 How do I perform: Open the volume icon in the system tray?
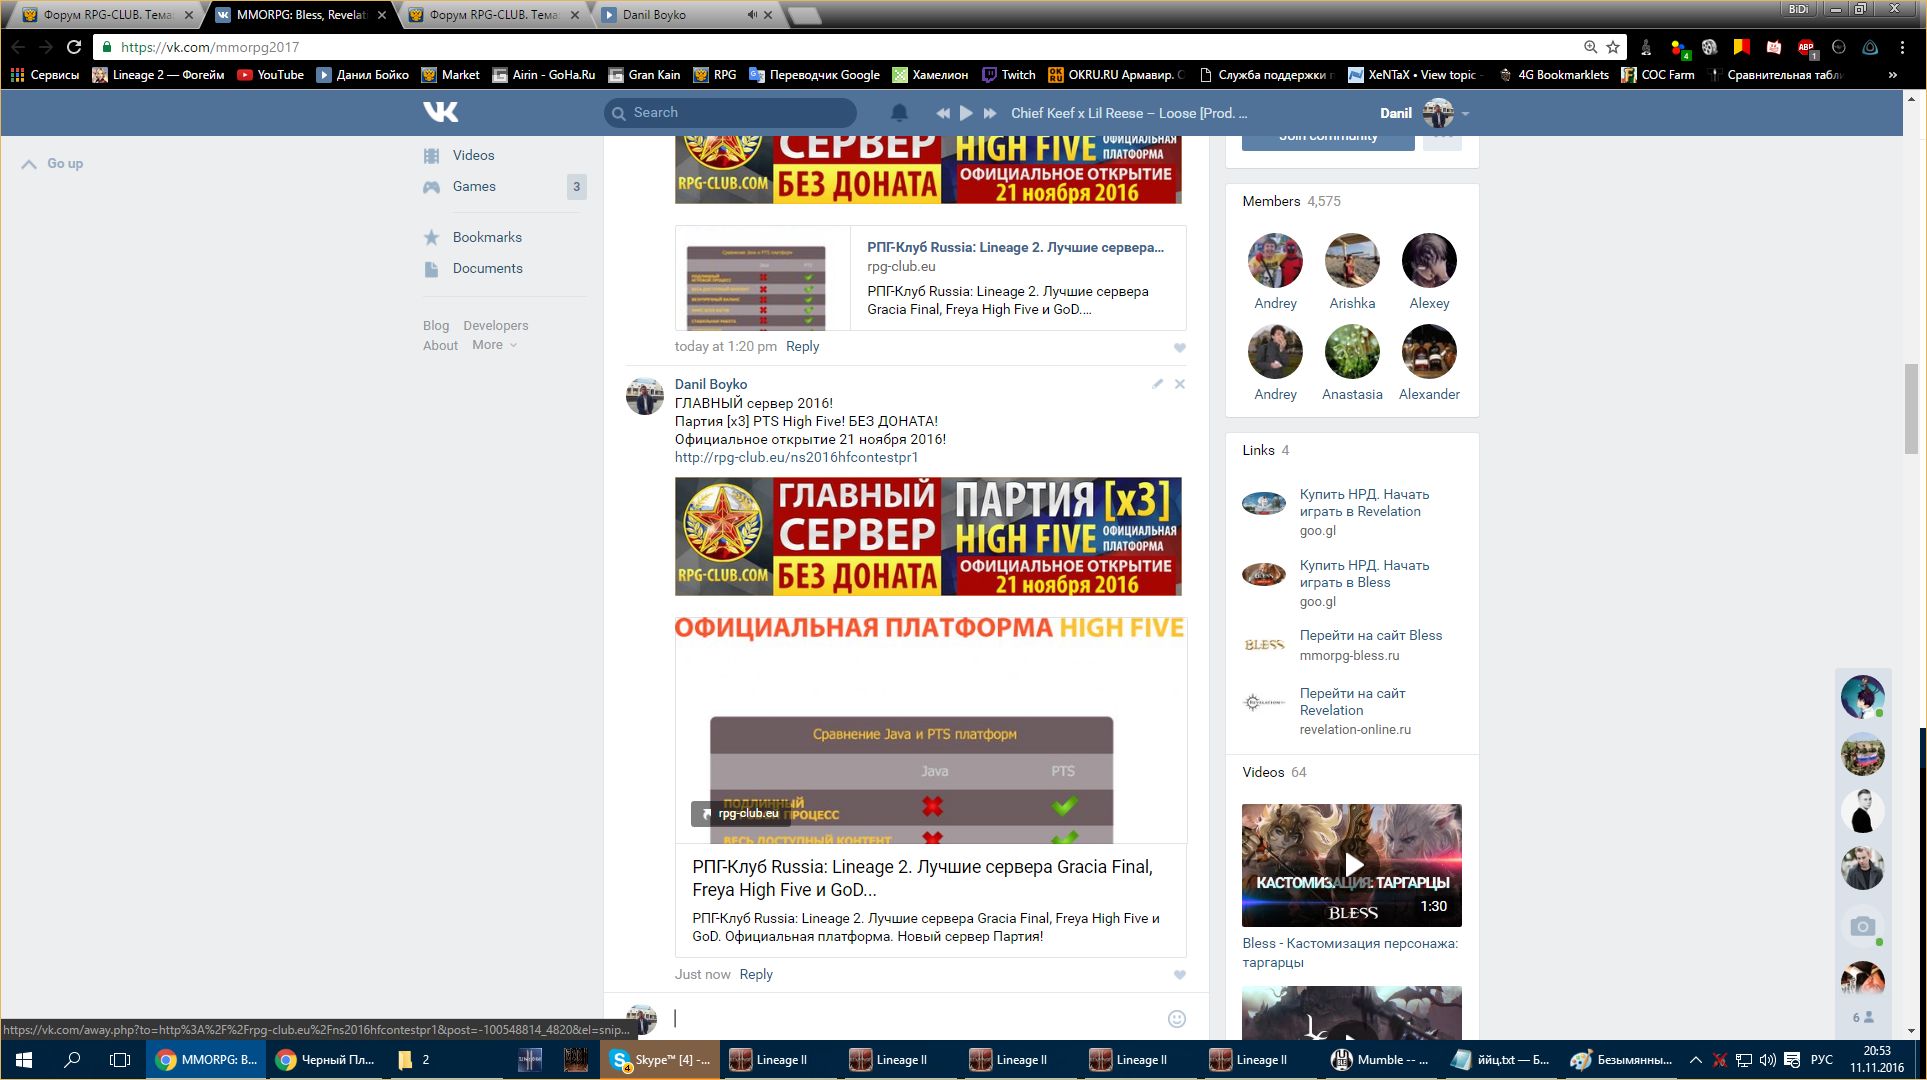[1768, 1060]
